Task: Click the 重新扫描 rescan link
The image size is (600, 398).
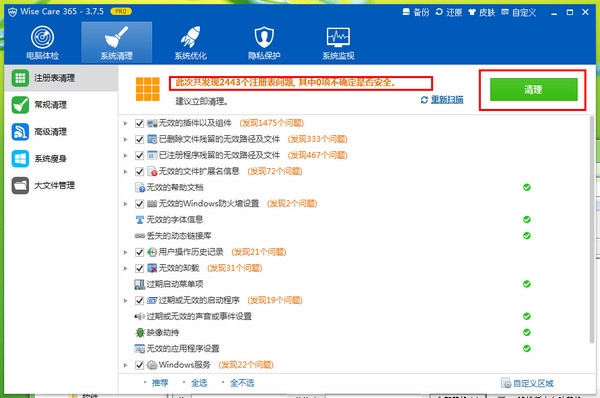Action: [447, 100]
